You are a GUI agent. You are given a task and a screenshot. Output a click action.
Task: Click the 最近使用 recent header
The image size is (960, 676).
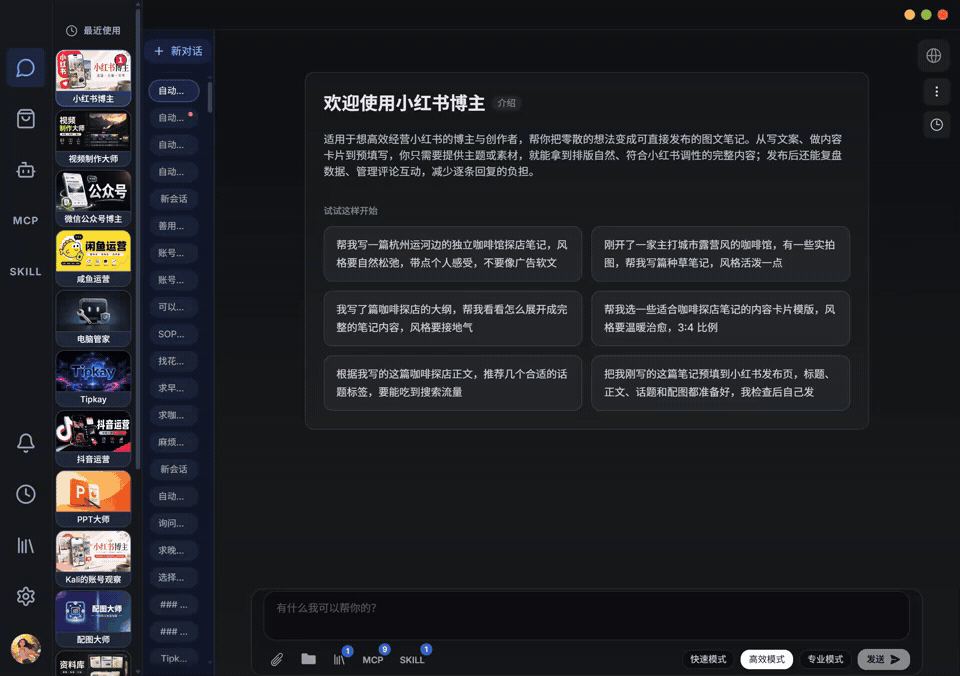[94, 31]
